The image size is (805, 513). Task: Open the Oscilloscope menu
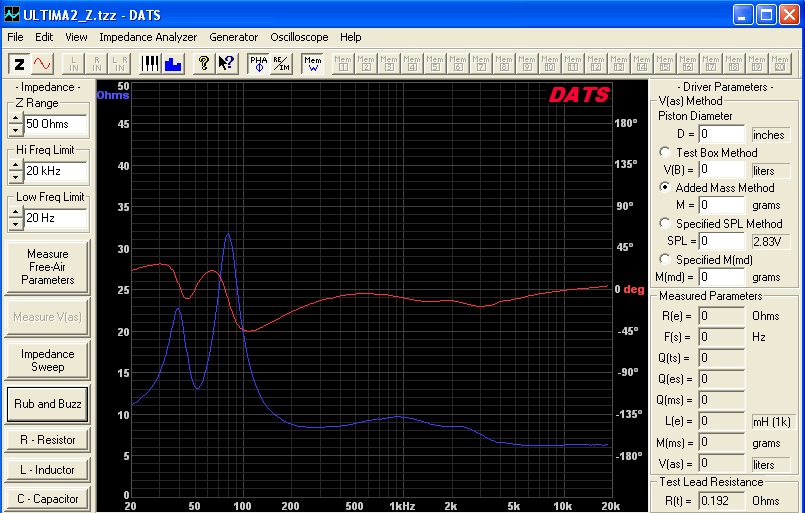(299, 37)
